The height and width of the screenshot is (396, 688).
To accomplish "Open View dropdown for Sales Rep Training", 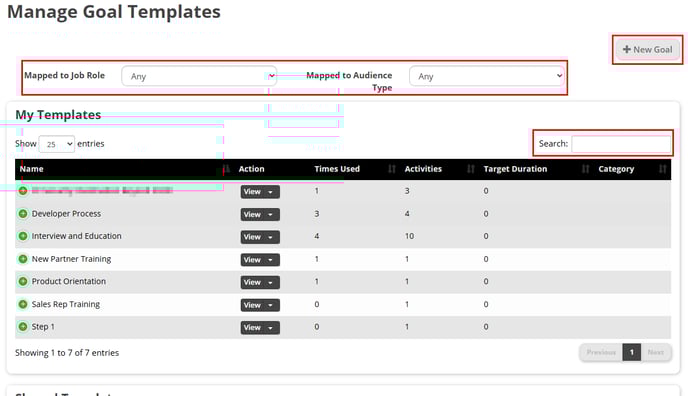I will click(260, 305).
